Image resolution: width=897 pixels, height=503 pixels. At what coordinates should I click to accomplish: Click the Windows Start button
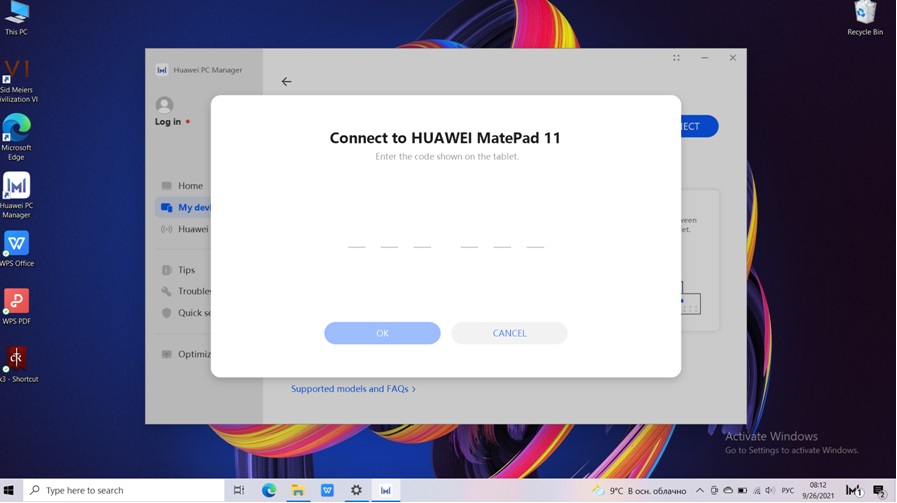pos(10,491)
